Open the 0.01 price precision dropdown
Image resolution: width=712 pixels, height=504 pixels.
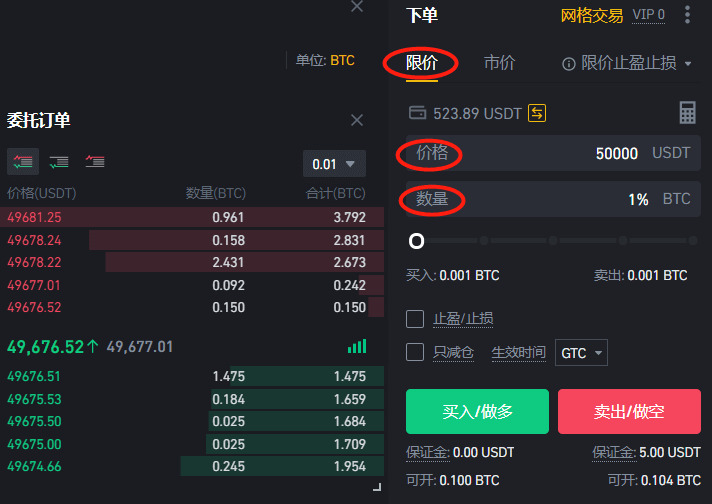(x=334, y=164)
